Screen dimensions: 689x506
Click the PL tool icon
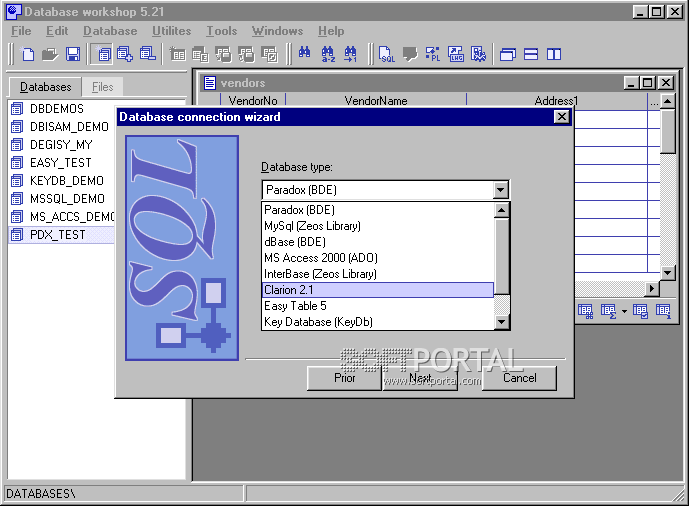coord(433,54)
